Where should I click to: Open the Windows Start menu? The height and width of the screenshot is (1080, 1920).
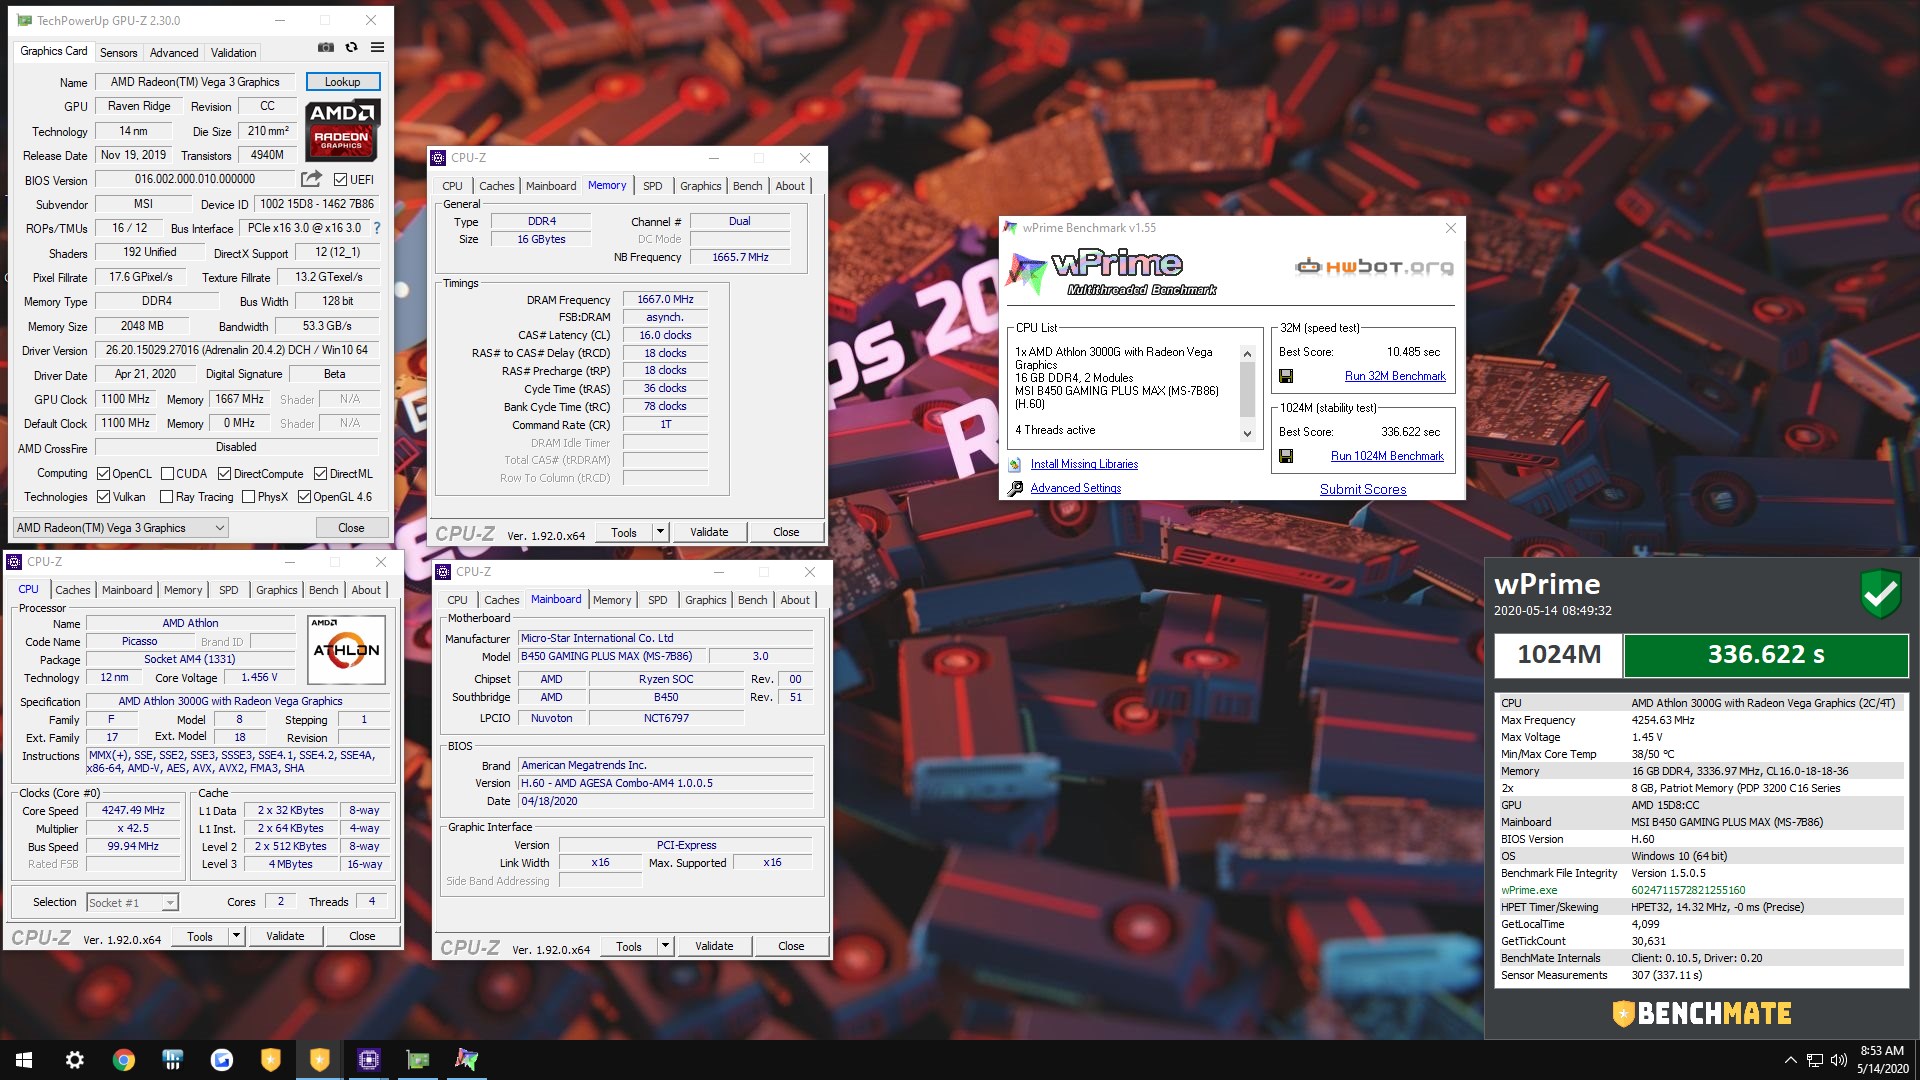pos(24,1060)
